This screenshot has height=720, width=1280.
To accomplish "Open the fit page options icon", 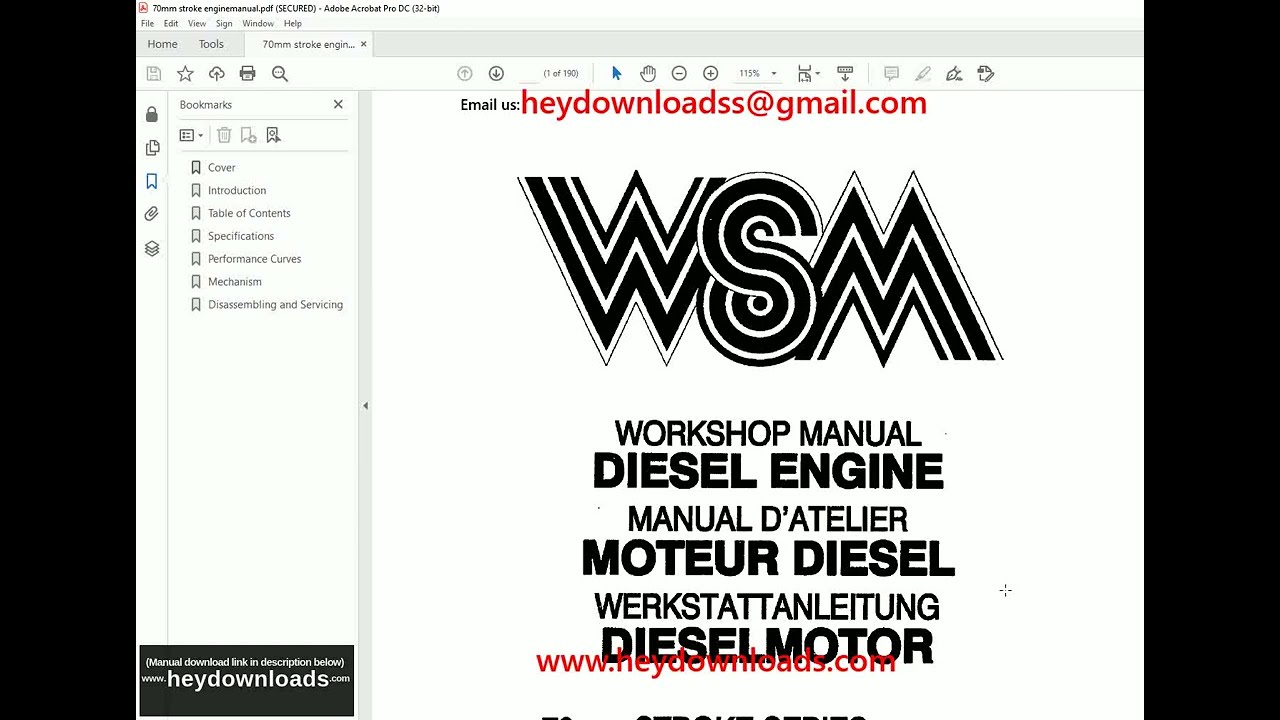I will (808, 73).
